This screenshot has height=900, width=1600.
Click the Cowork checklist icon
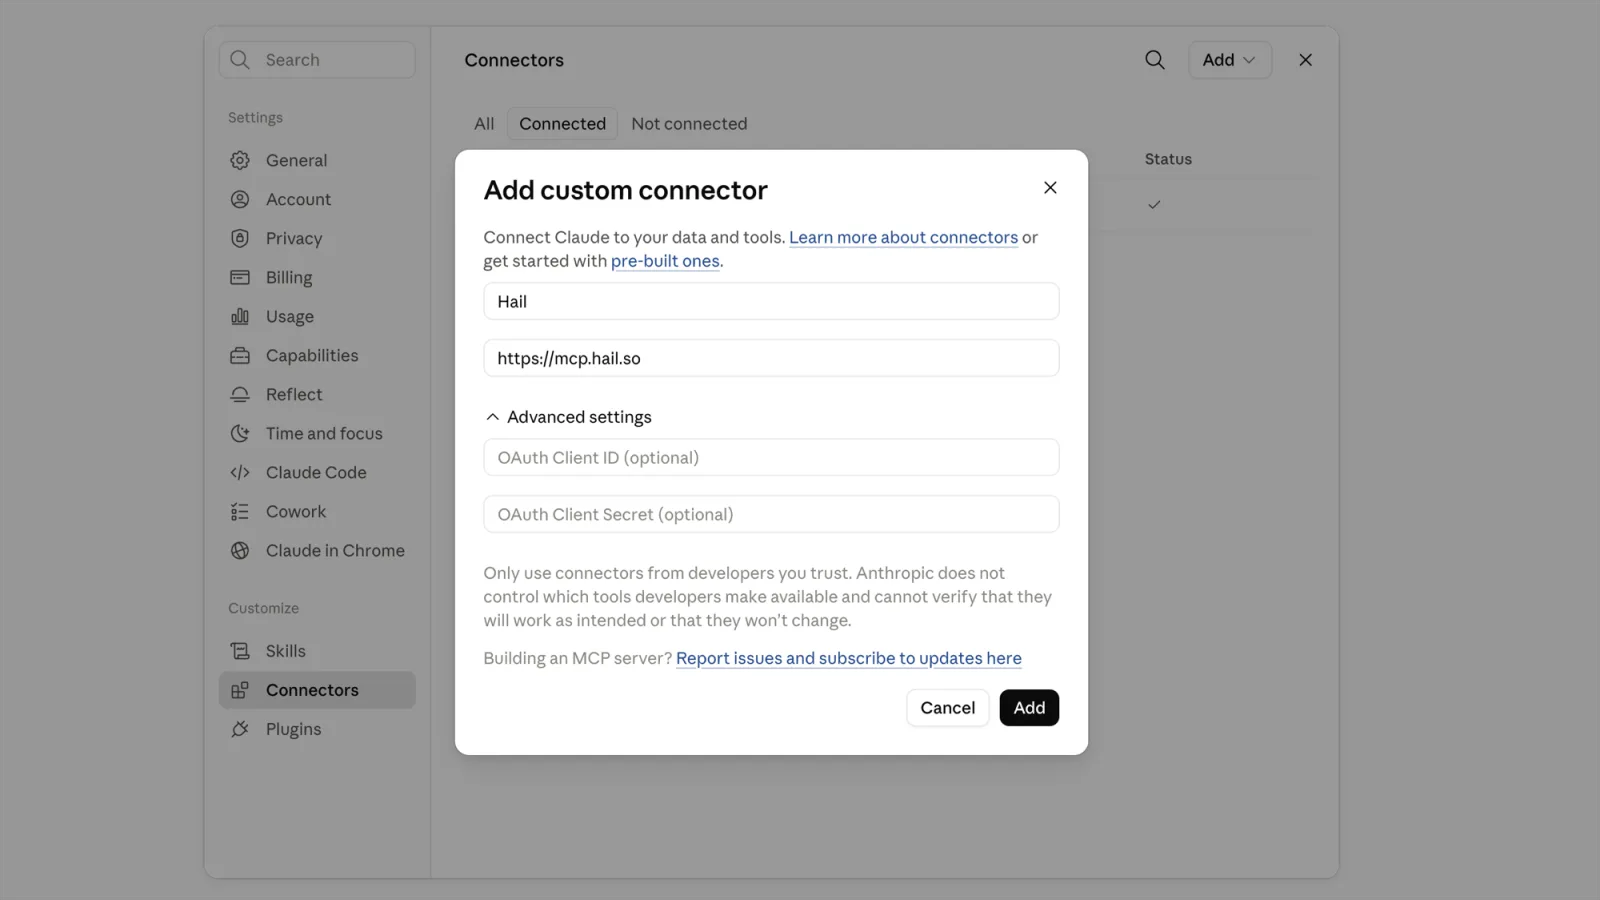pos(240,511)
